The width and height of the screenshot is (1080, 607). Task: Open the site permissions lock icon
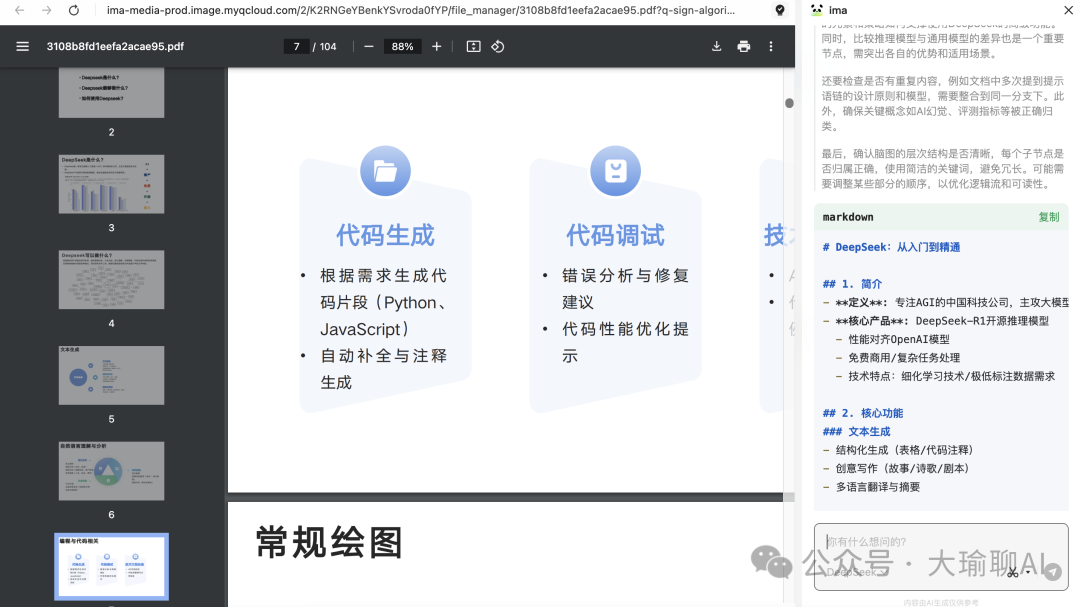(780, 12)
